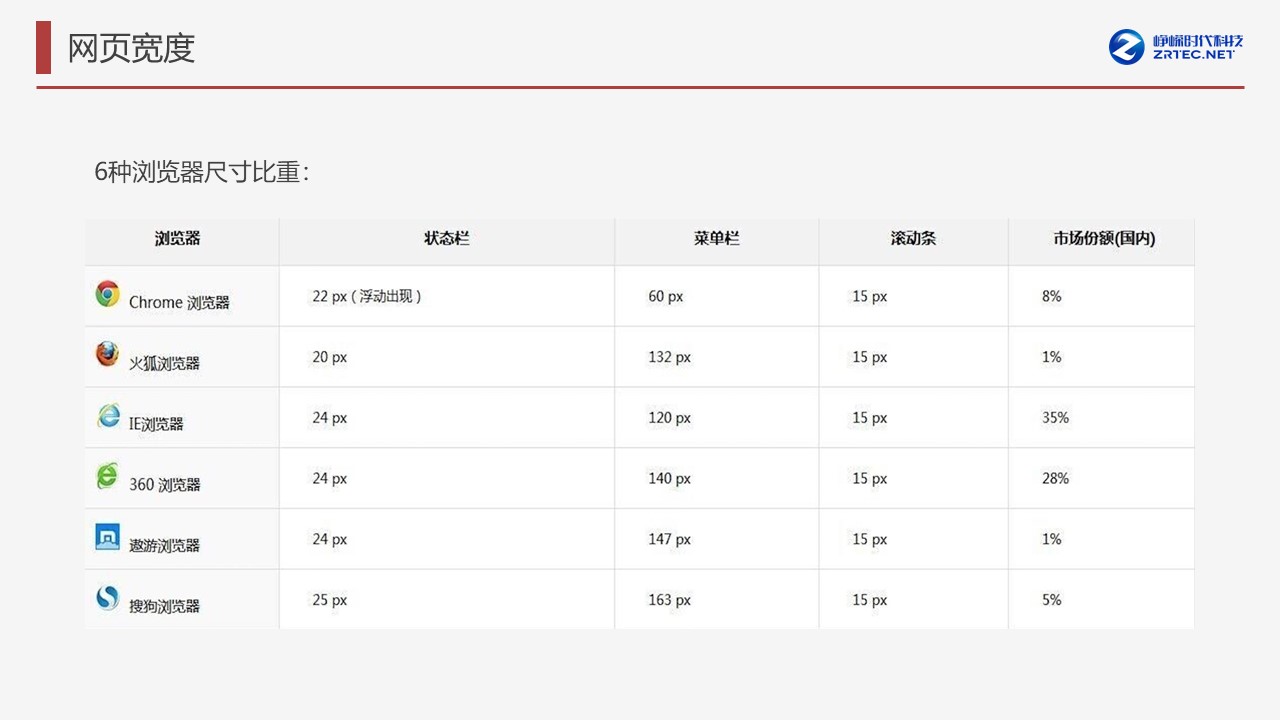Click the Chrome browser icon
1280x720 pixels.
pos(107,294)
